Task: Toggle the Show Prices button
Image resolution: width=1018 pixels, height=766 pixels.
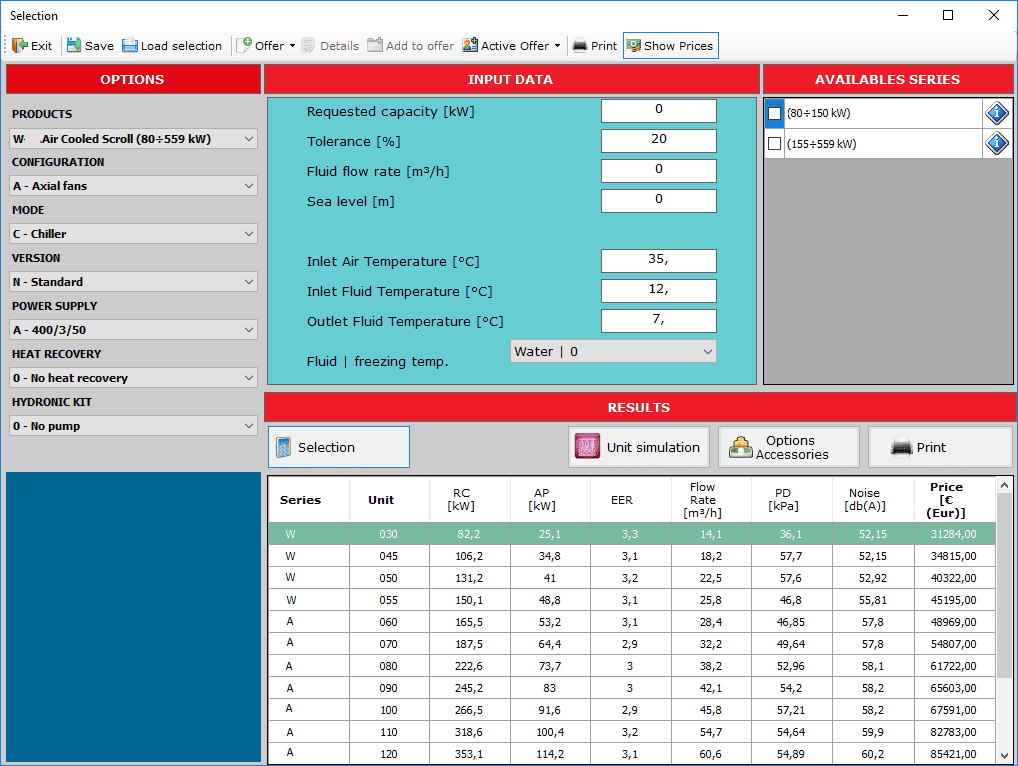Action: 670,46
